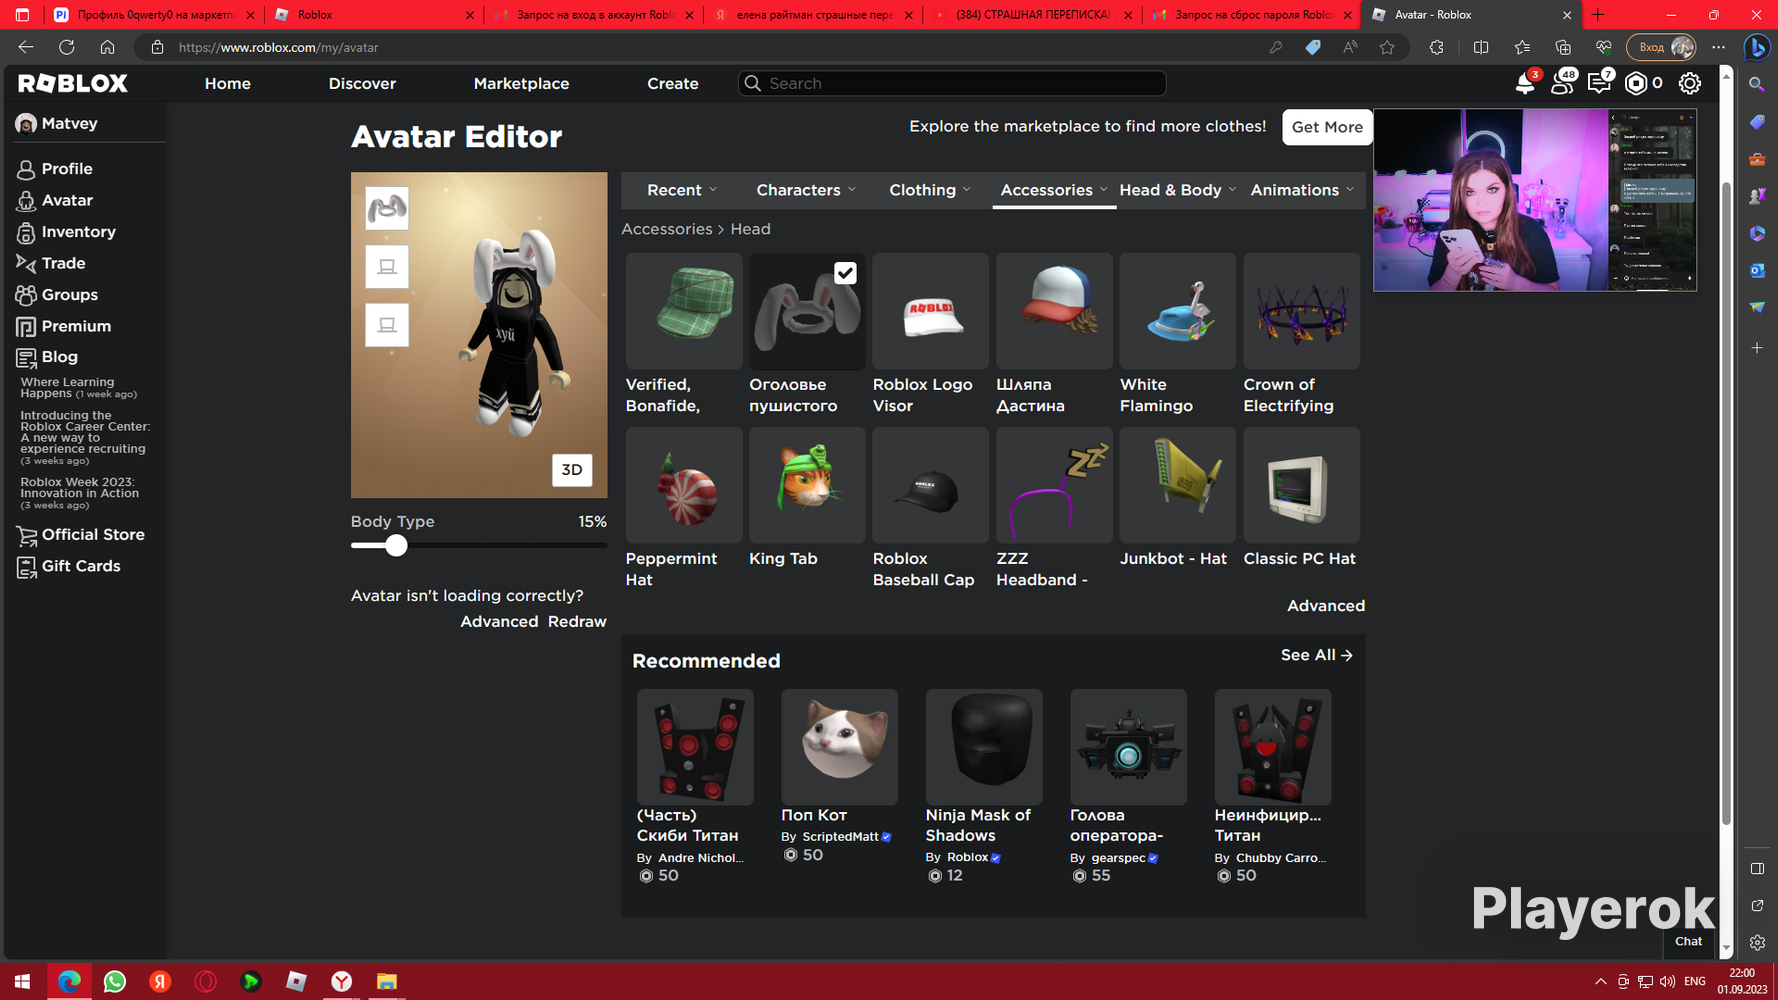Open Edge split screen icon

(x=1481, y=47)
